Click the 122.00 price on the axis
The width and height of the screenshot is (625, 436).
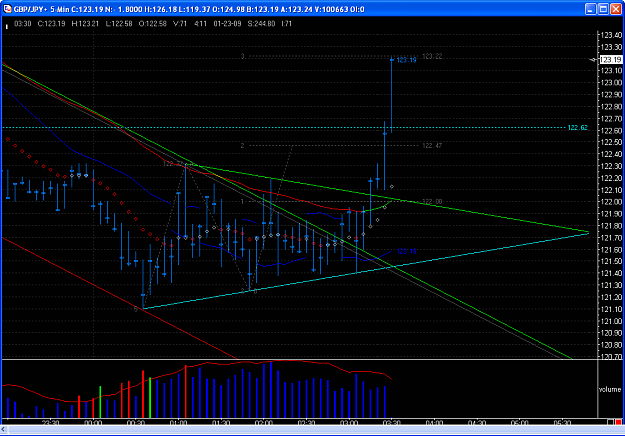coord(611,202)
